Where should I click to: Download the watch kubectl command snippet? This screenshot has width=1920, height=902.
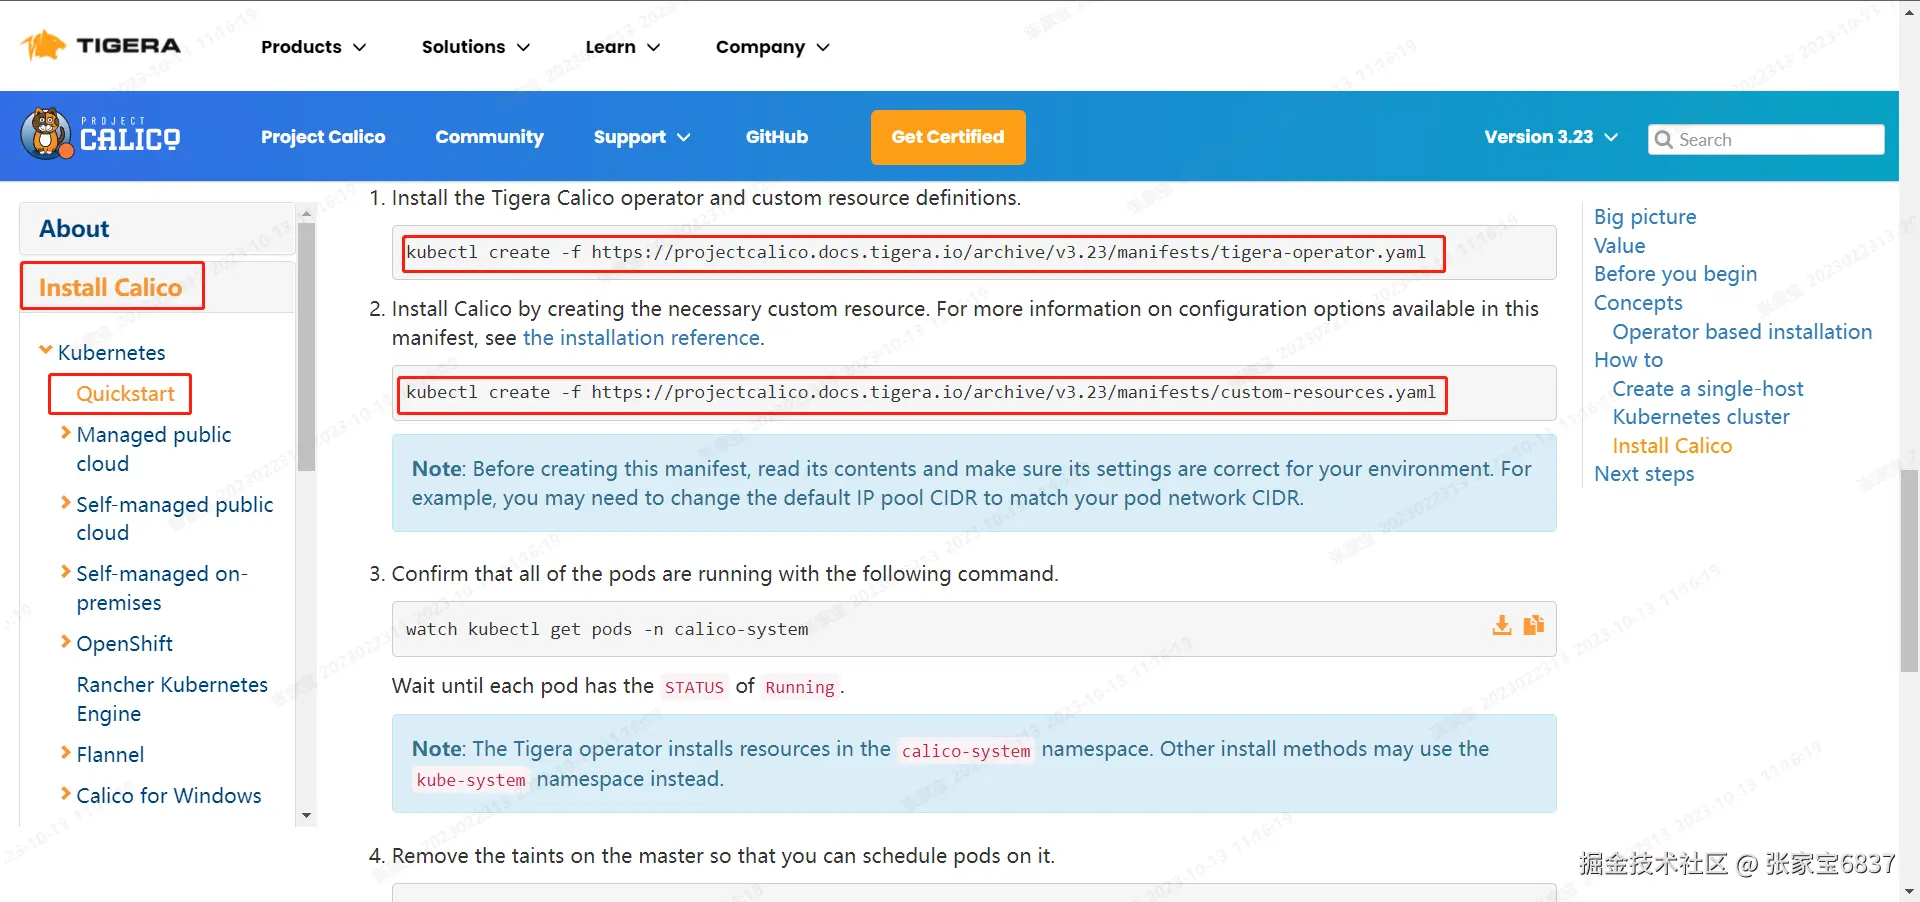[1501, 626]
